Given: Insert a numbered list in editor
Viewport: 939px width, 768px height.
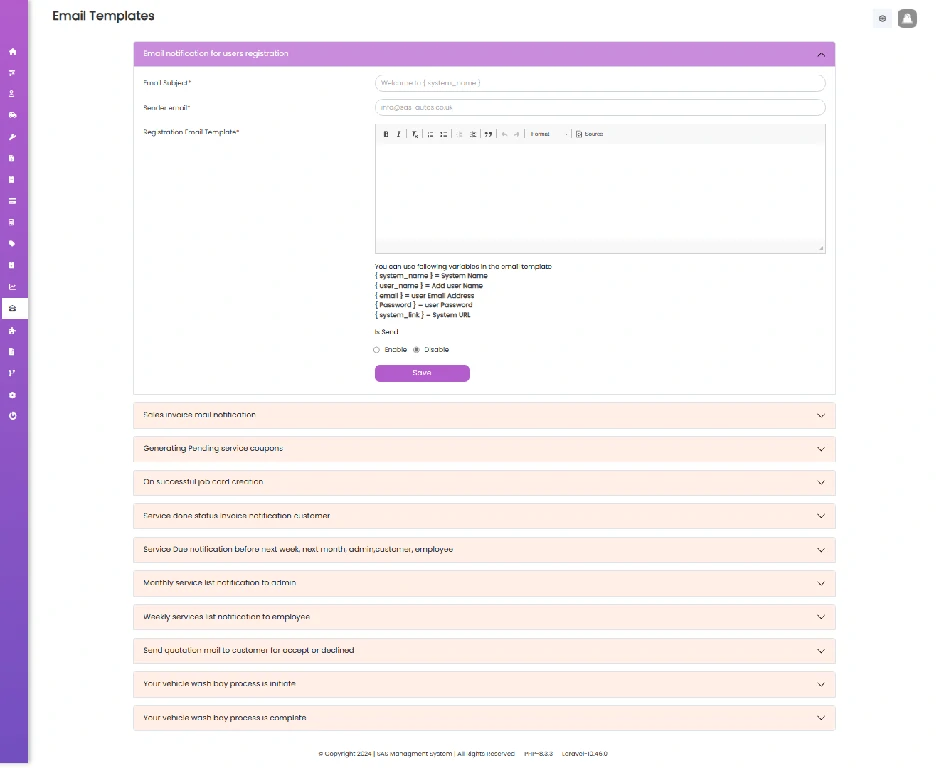Looking at the screenshot, I should (431, 134).
